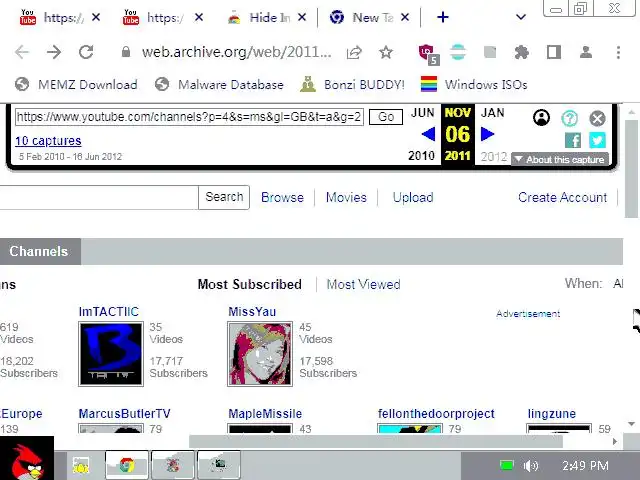This screenshot has width=640, height=480.
Task: Open the tab search chevron
Action: click(520, 17)
